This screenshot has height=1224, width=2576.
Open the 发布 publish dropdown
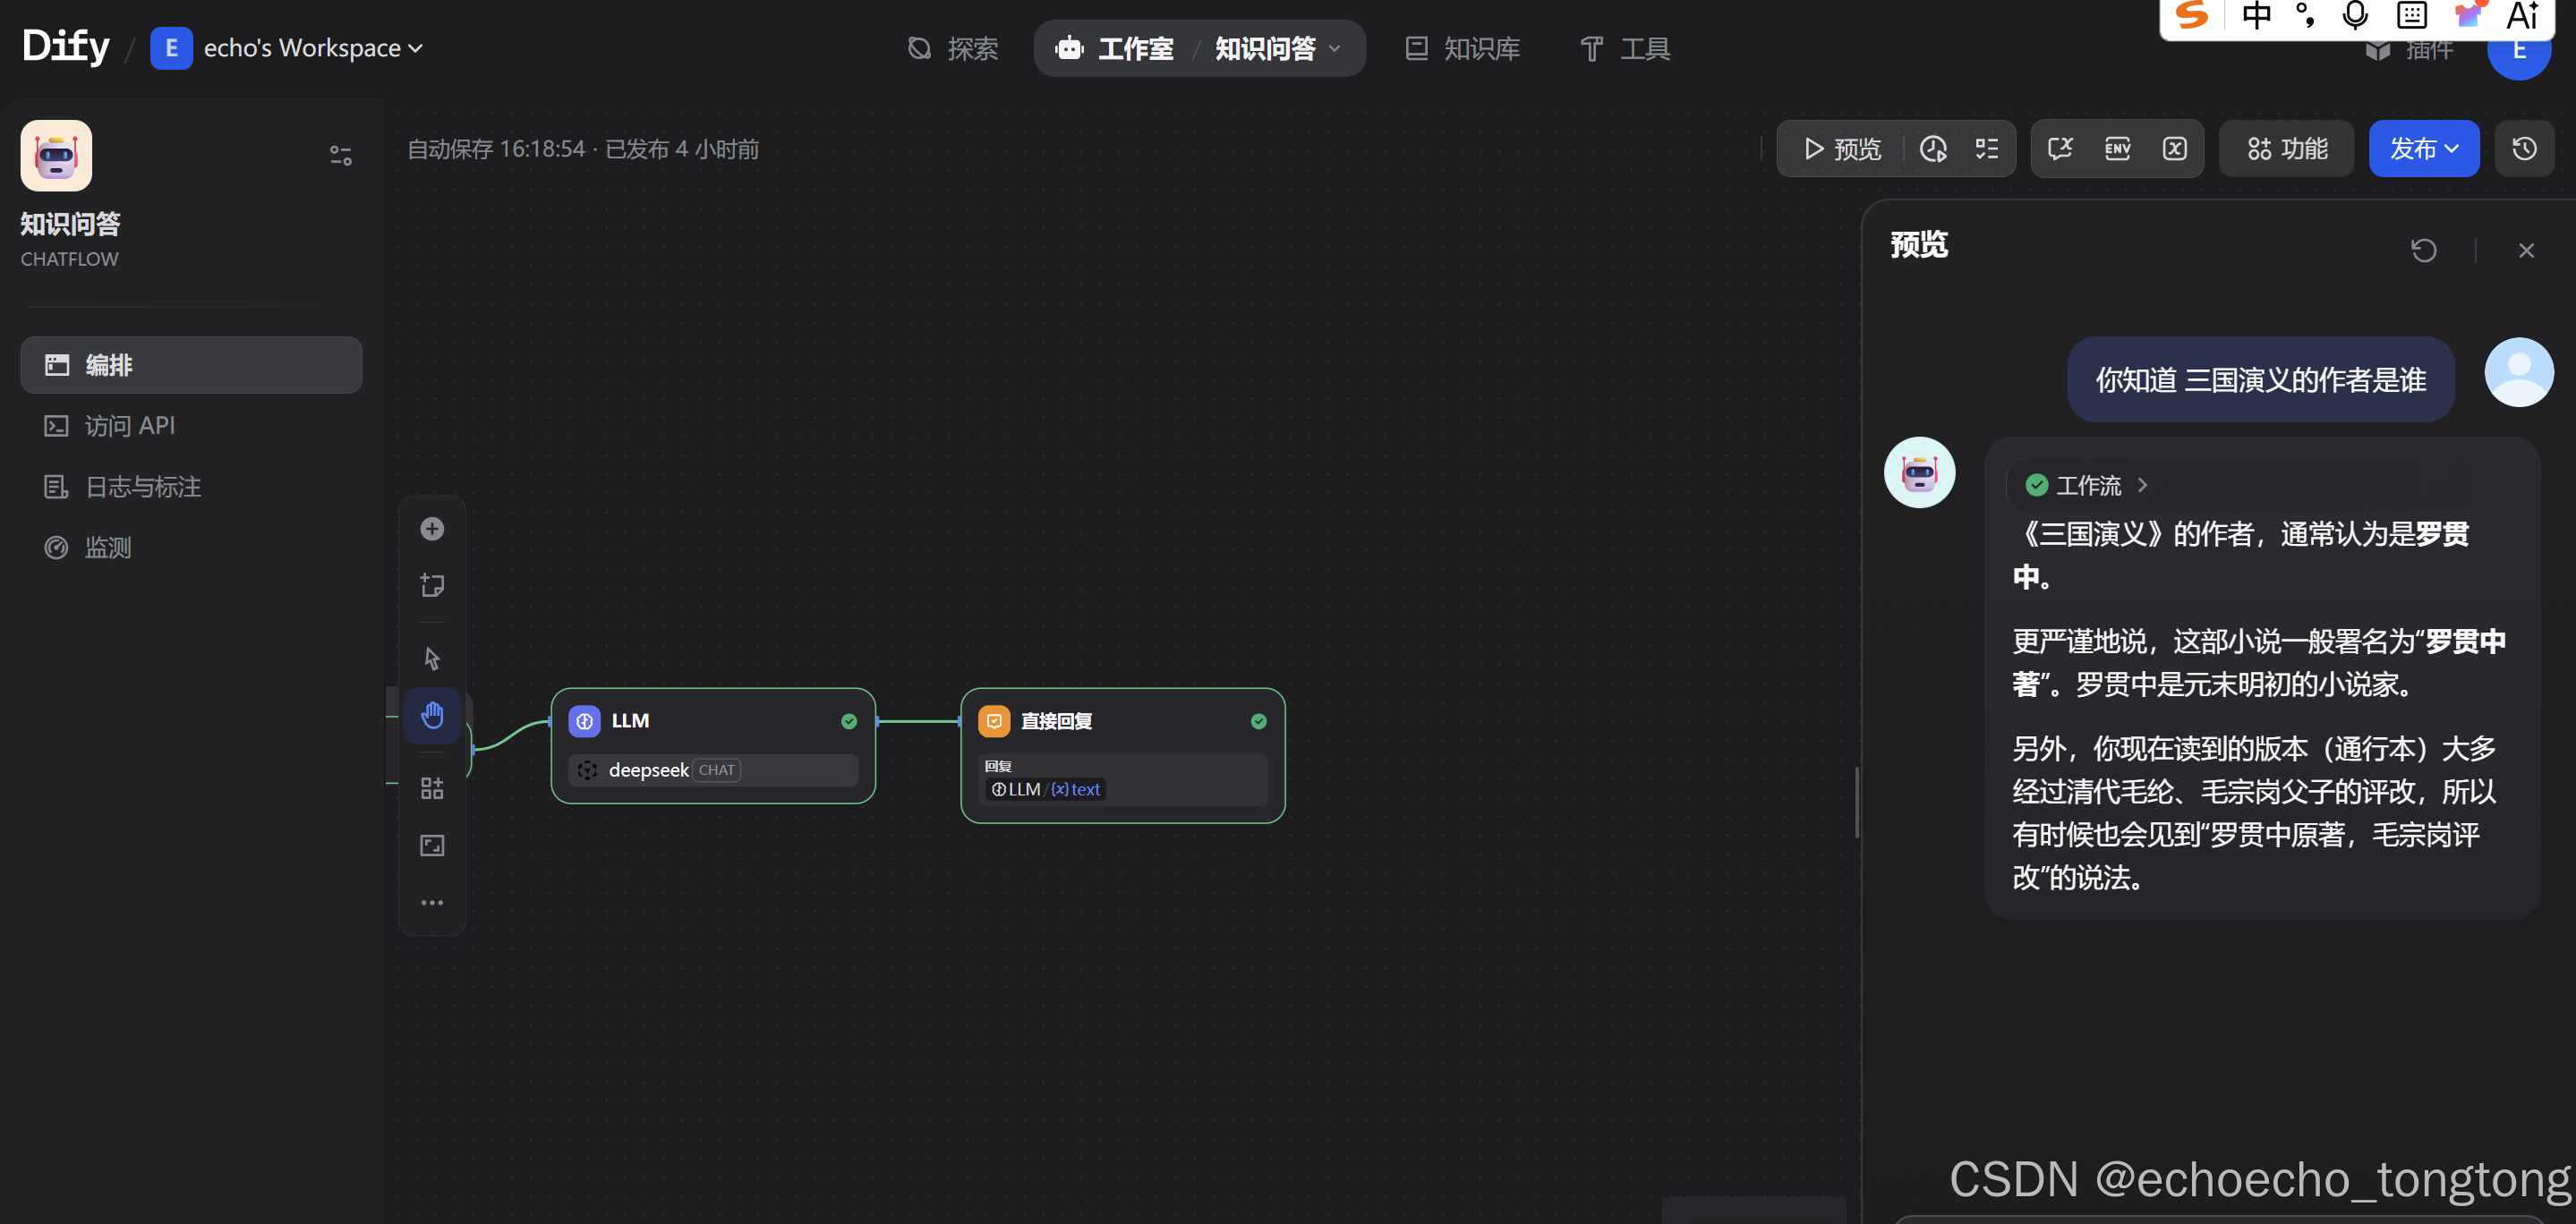[x=2423, y=149]
